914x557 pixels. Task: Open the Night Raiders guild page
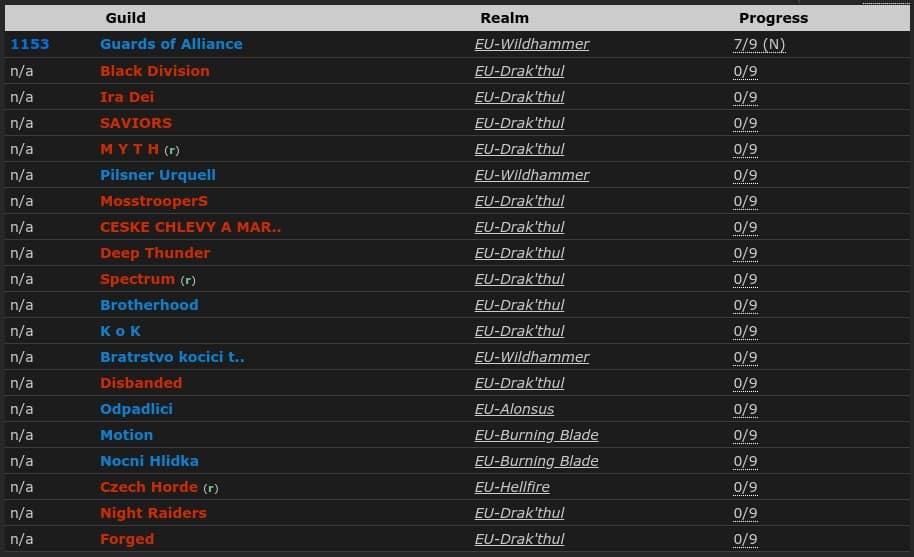tap(153, 513)
